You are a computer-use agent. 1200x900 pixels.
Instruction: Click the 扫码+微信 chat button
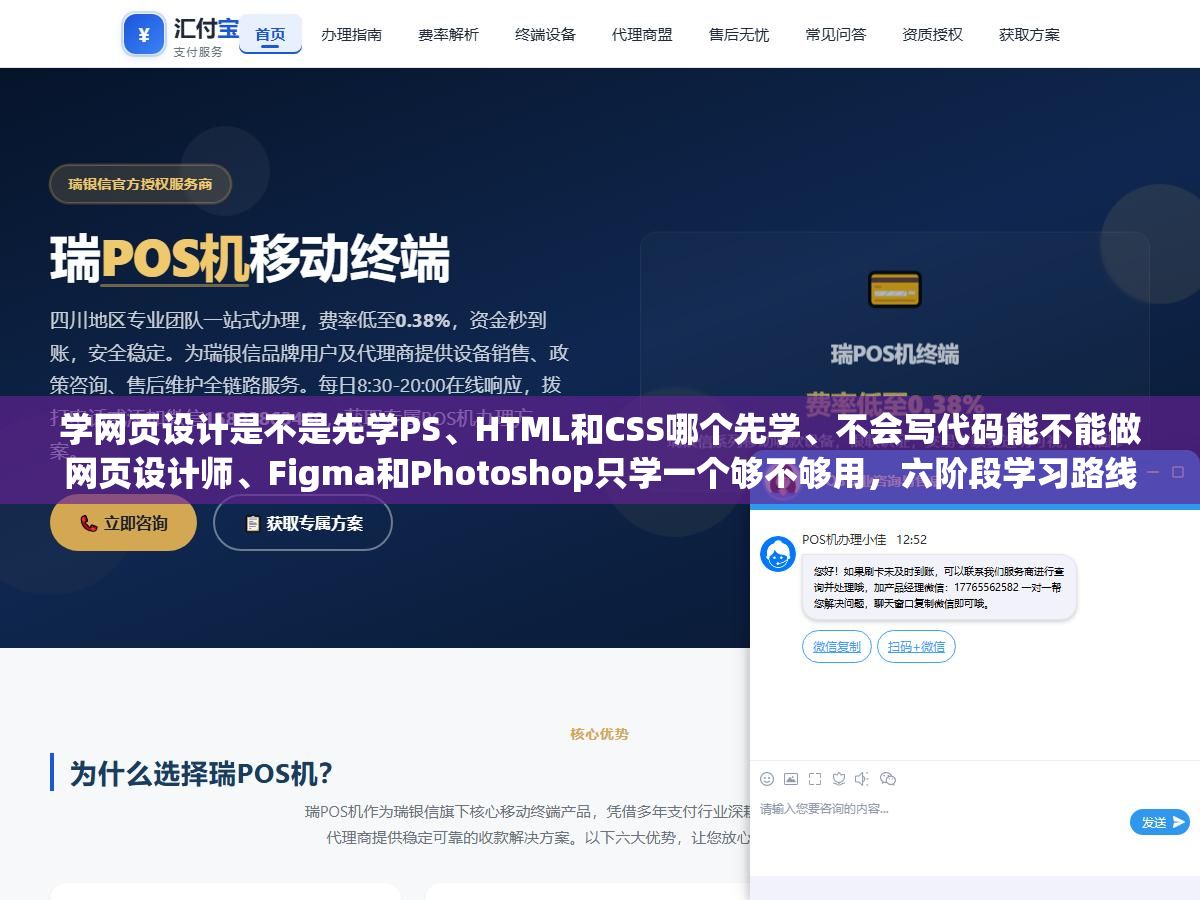(x=916, y=647)
